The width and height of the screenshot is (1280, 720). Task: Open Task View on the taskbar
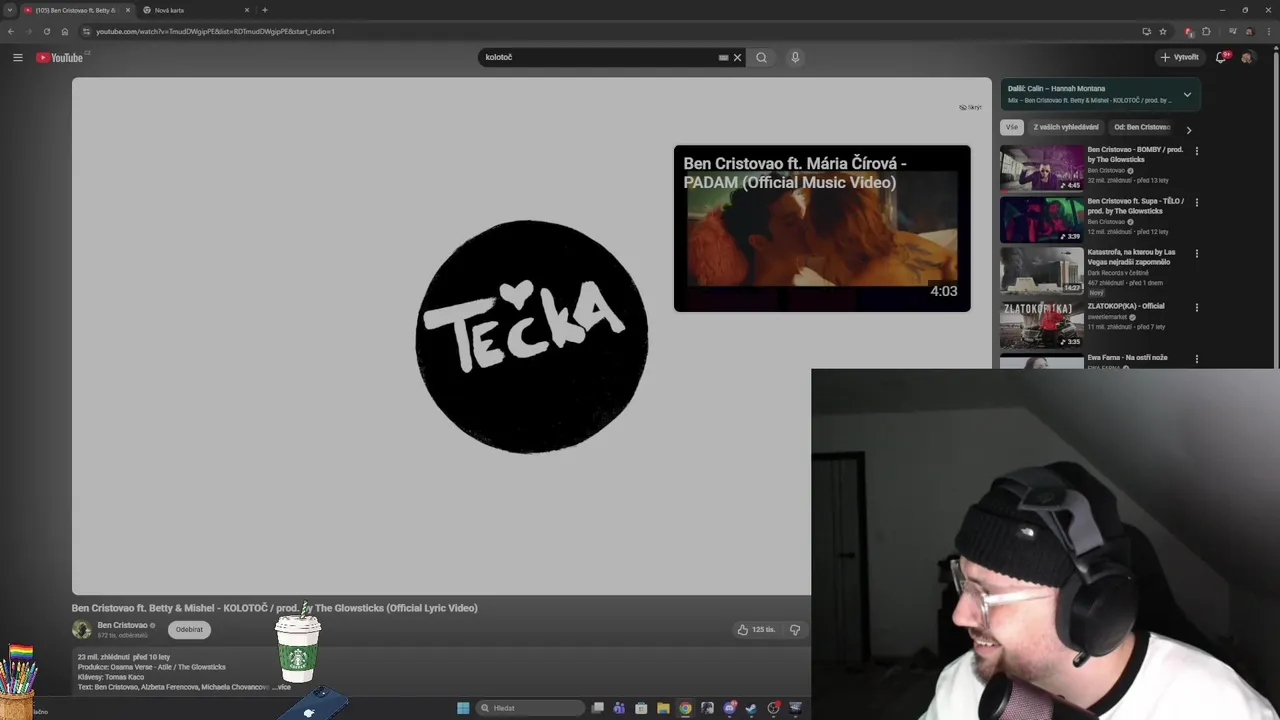click(x=597, y=708)
